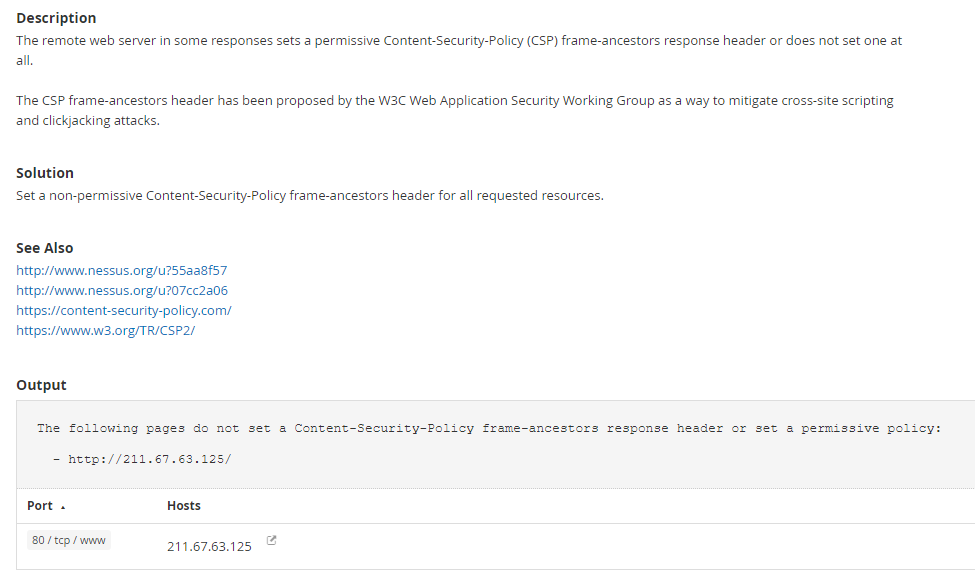This screenshot has width=975, height=570.
Task: Click the Output section heading
Action: pos(41,385)
